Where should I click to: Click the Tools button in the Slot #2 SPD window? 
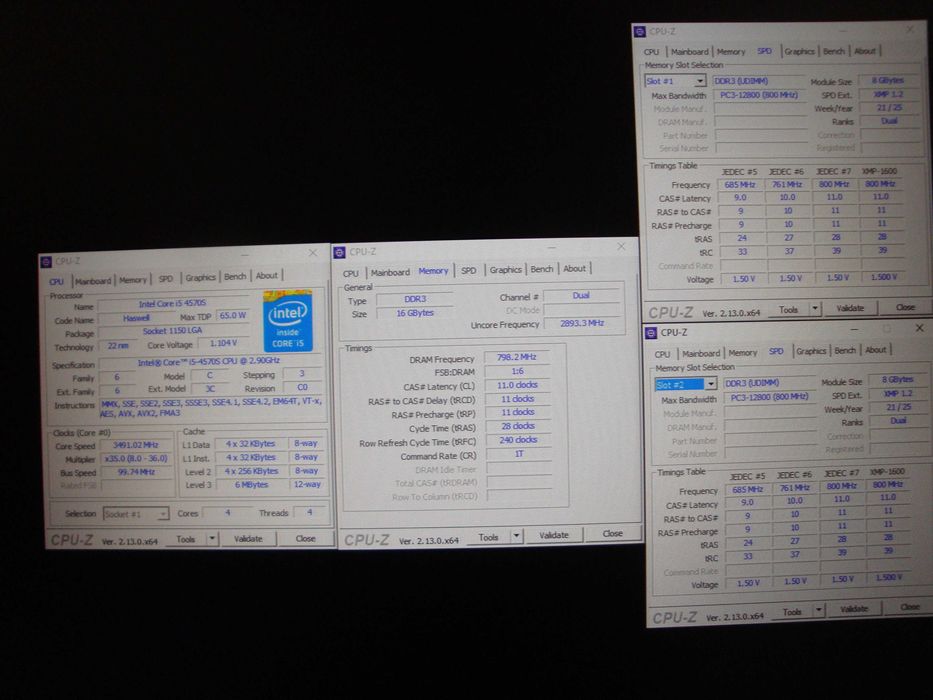coord(792,611)
